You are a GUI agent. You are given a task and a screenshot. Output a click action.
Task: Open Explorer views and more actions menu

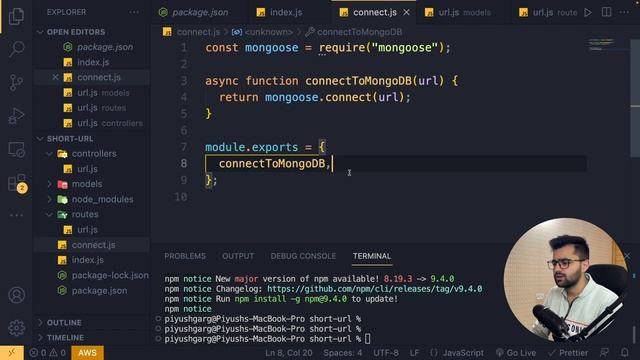click(x=134, y=12)
